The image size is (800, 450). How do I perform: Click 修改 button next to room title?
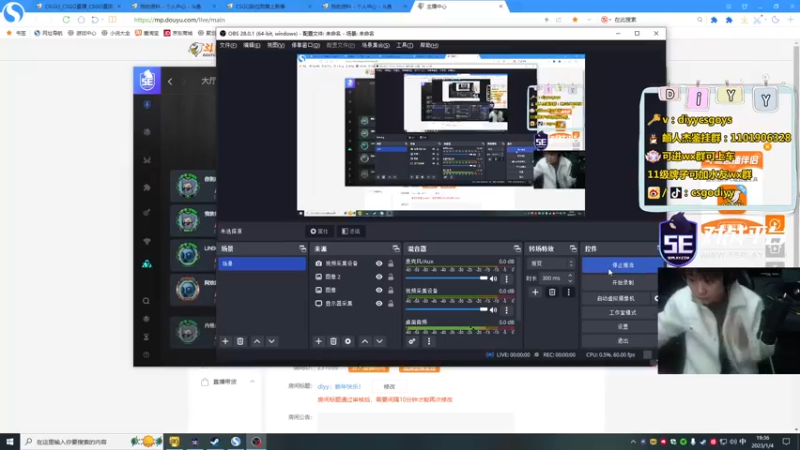[389, 387]
